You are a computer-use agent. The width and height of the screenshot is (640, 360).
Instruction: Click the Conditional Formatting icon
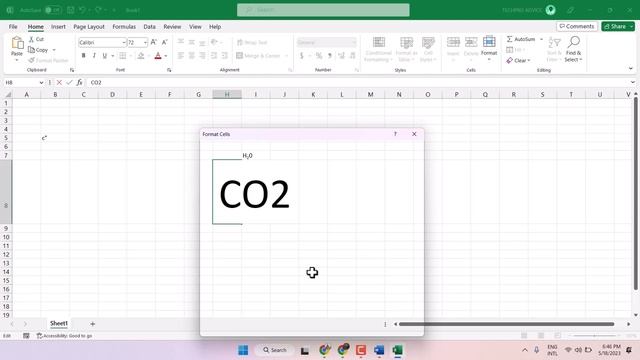pos(379,42)
